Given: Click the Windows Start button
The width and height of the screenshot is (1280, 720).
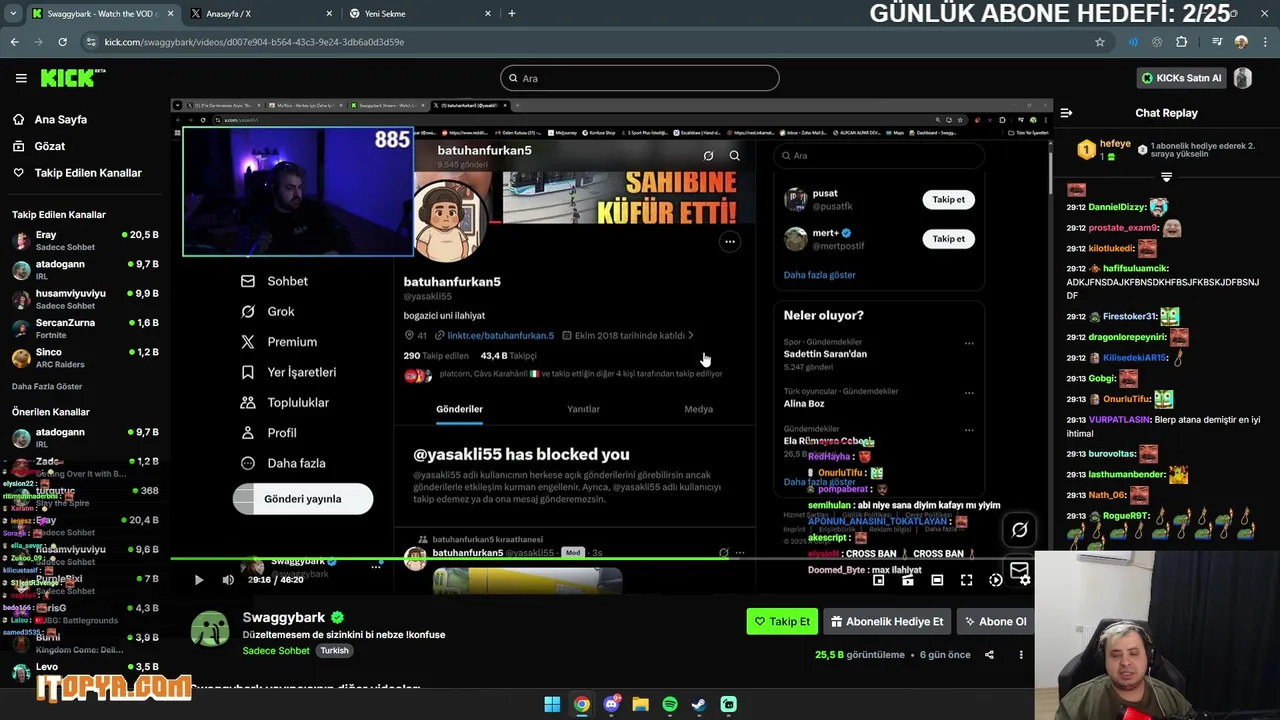Looking at the screenshot, I should (552, 704).
